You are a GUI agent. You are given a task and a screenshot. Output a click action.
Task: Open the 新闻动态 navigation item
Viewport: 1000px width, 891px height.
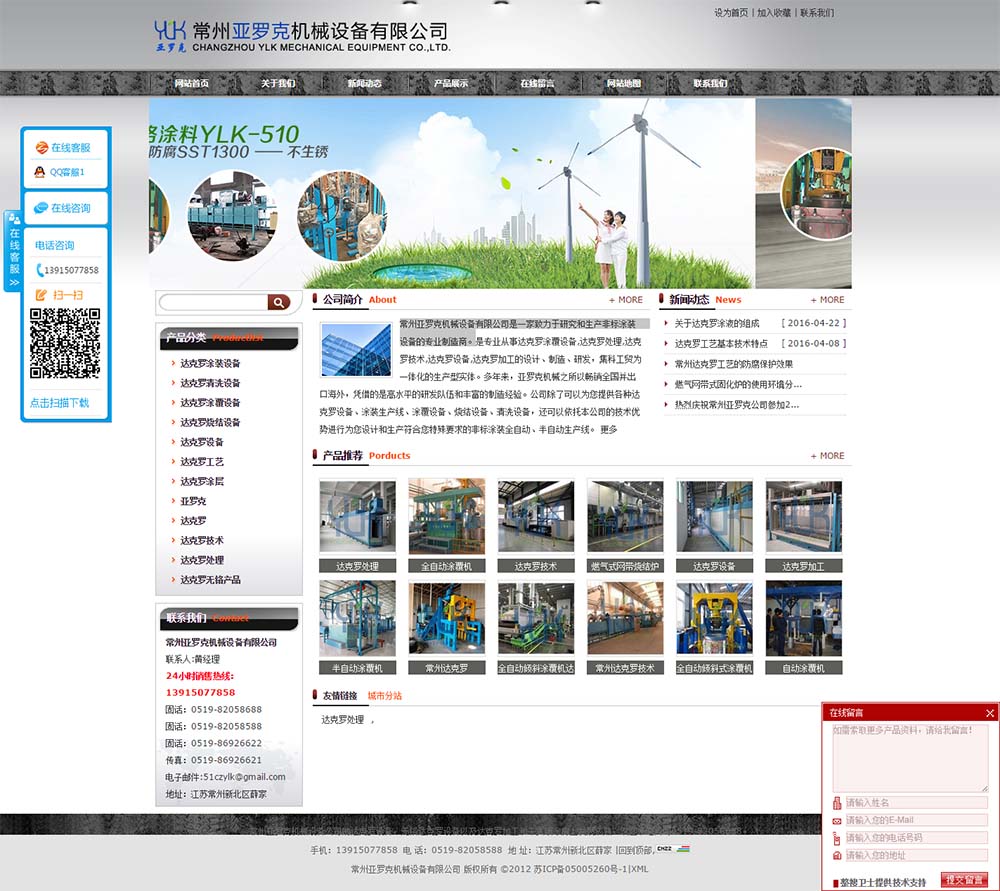tap(365, 84)
